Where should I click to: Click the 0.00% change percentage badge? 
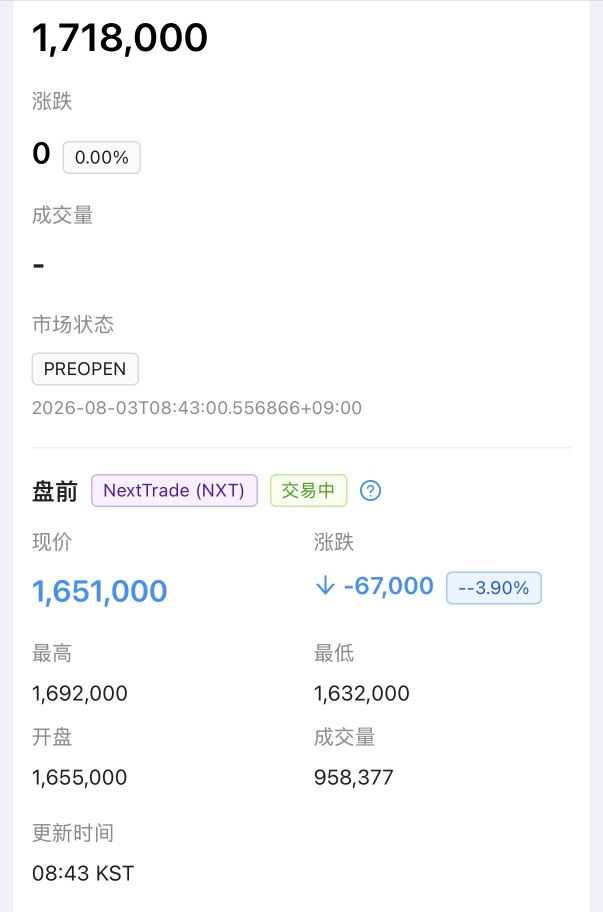tap(102, 158)
